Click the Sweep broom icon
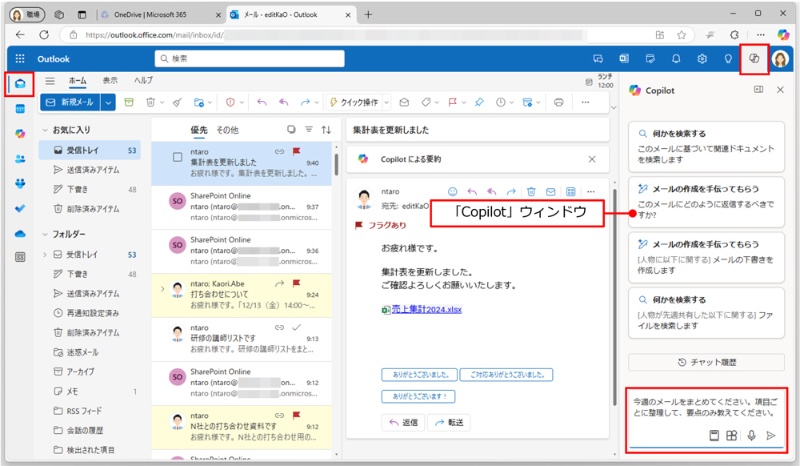The image size is (800, 466). click(x=177, y=103)
